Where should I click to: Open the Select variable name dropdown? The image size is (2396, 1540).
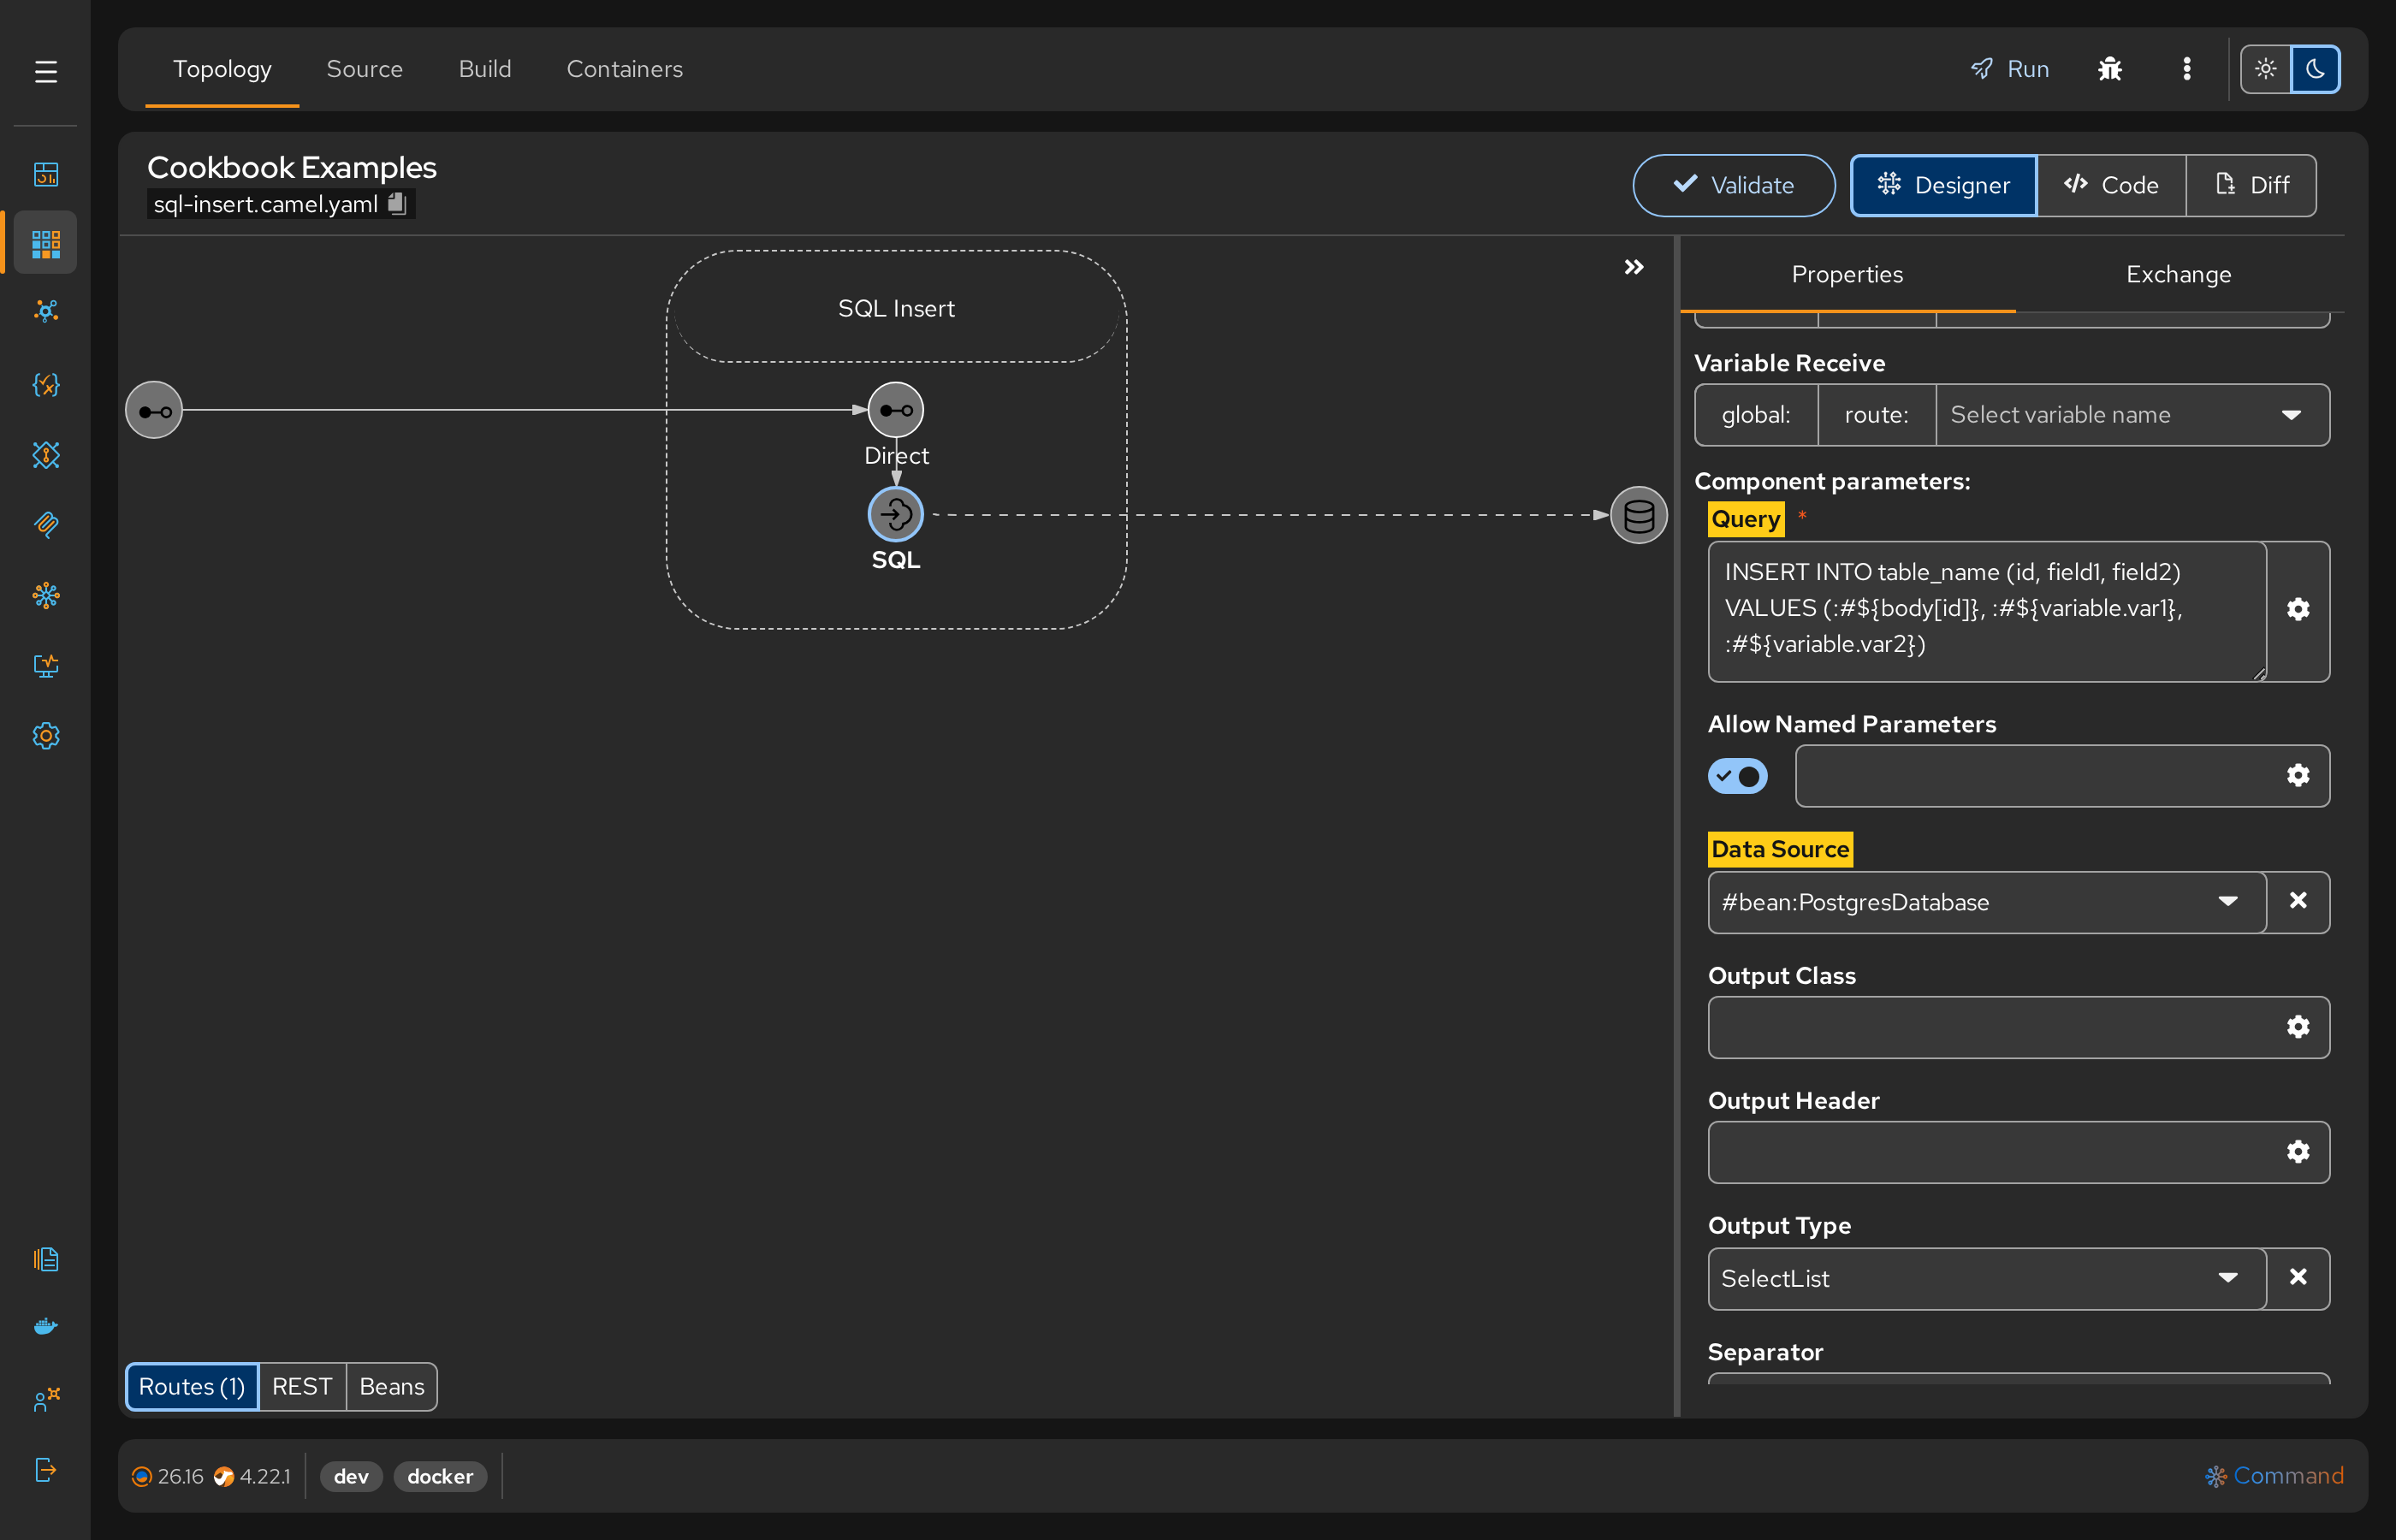(2132, 414)
